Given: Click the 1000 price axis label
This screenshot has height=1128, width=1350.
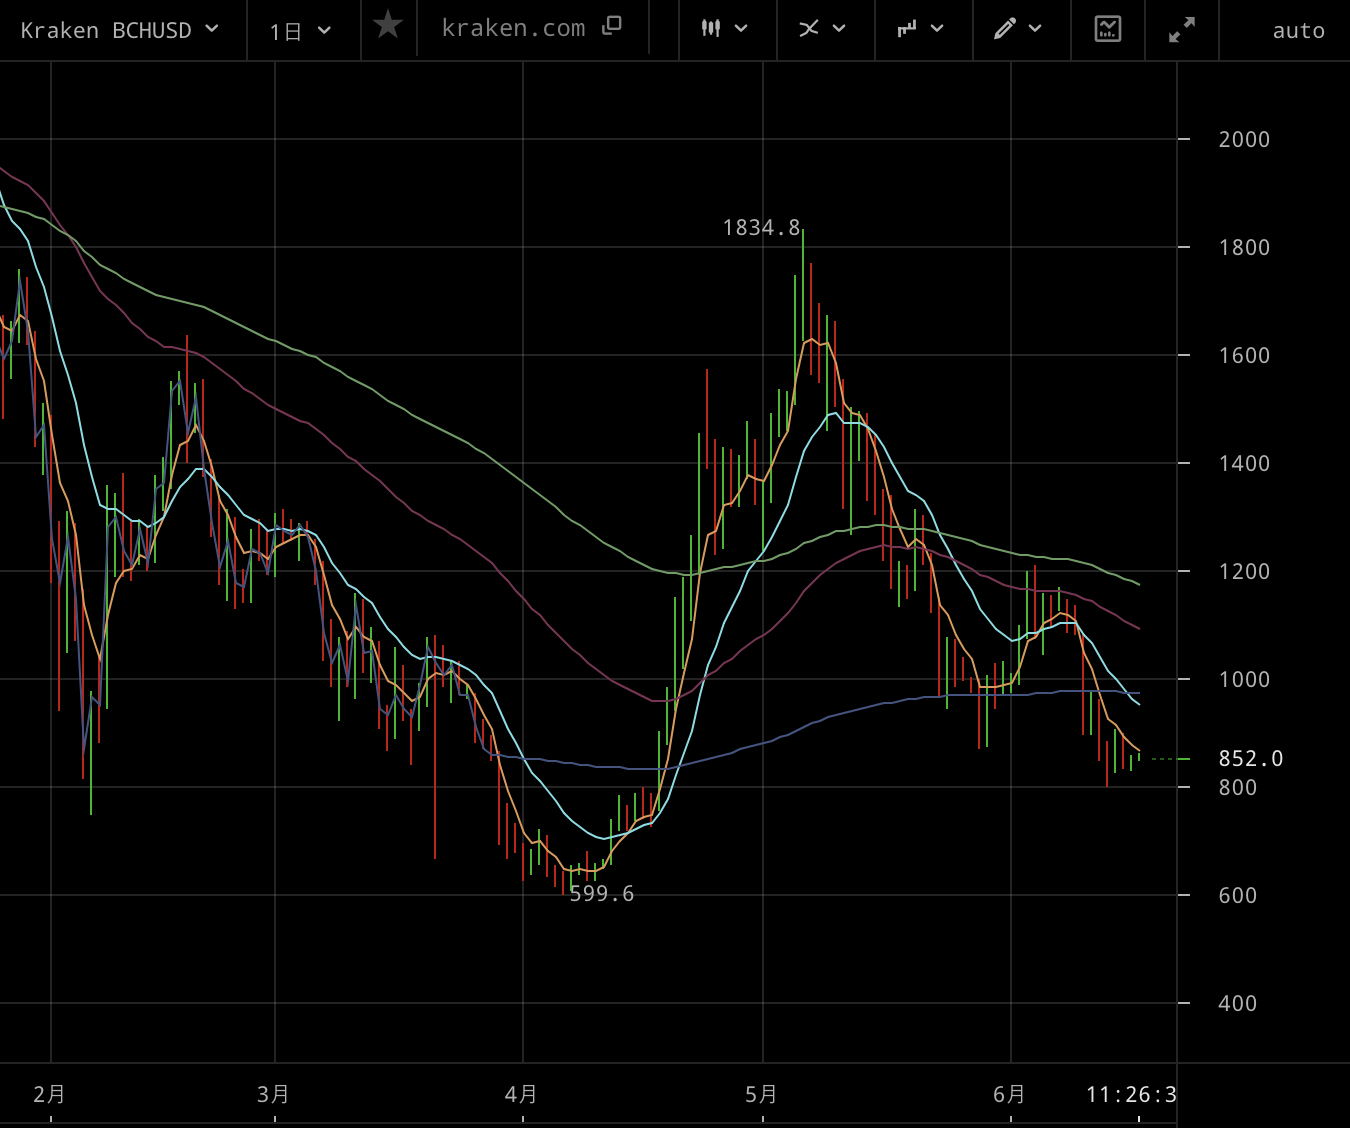Looking at the screenshot, I should click(x=1244, y=680).
